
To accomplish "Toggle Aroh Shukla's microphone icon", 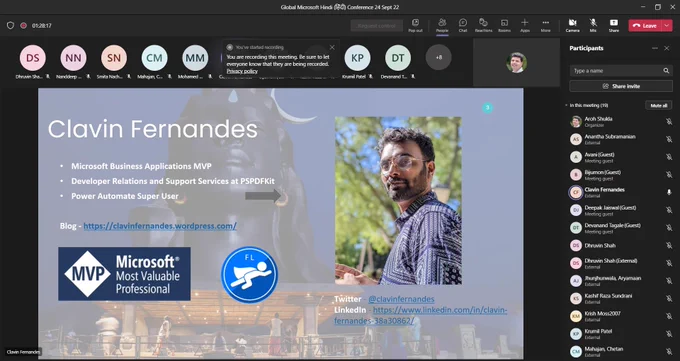I will click(669, 122).
